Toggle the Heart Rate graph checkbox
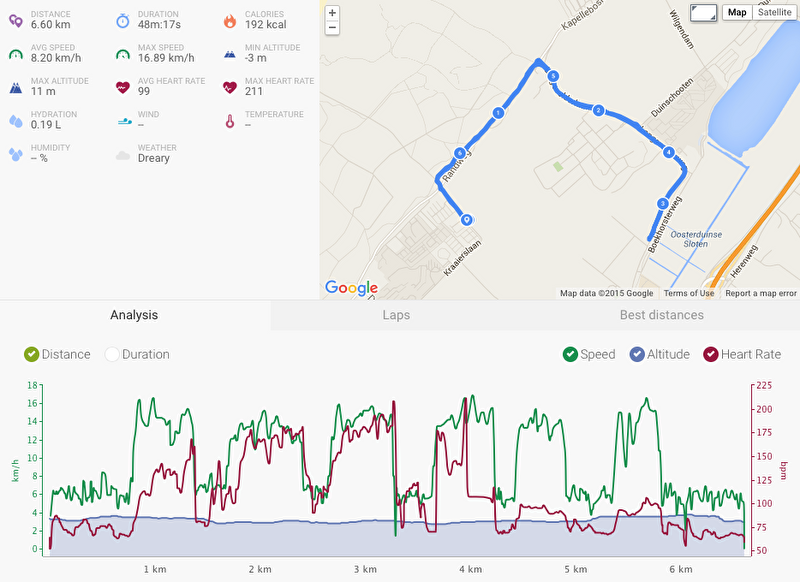The height and width of the screenshot is (582, 800). [711, 354]
